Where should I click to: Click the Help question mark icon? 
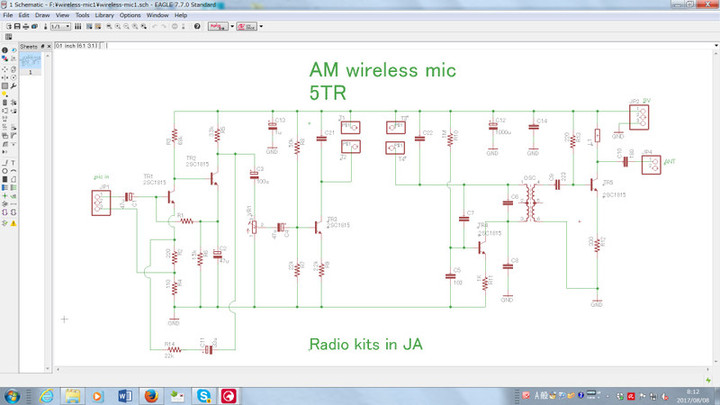[x=197, y=26]
